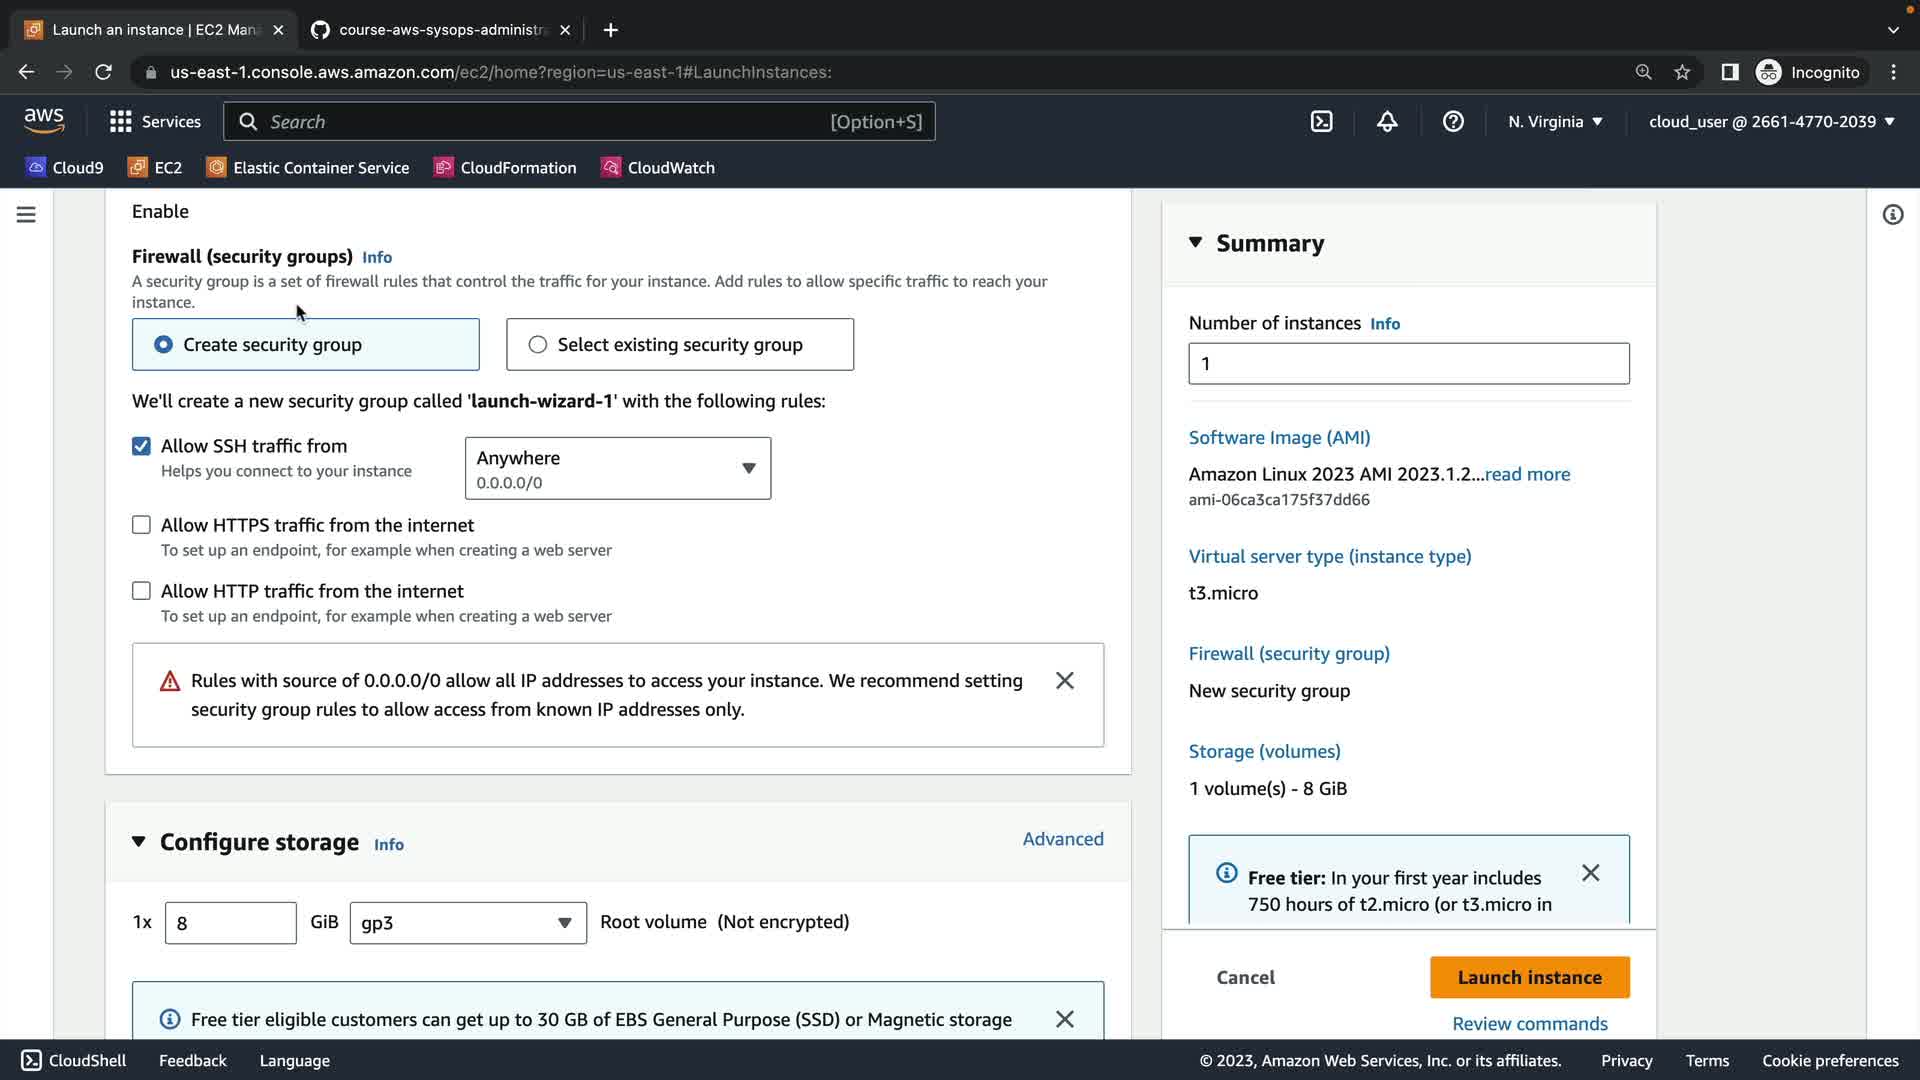Open the Anywhere 0.0.0.0/0 source dropdown
The height and width of the screenshot is (1080, 1920).
click(617, 469)
